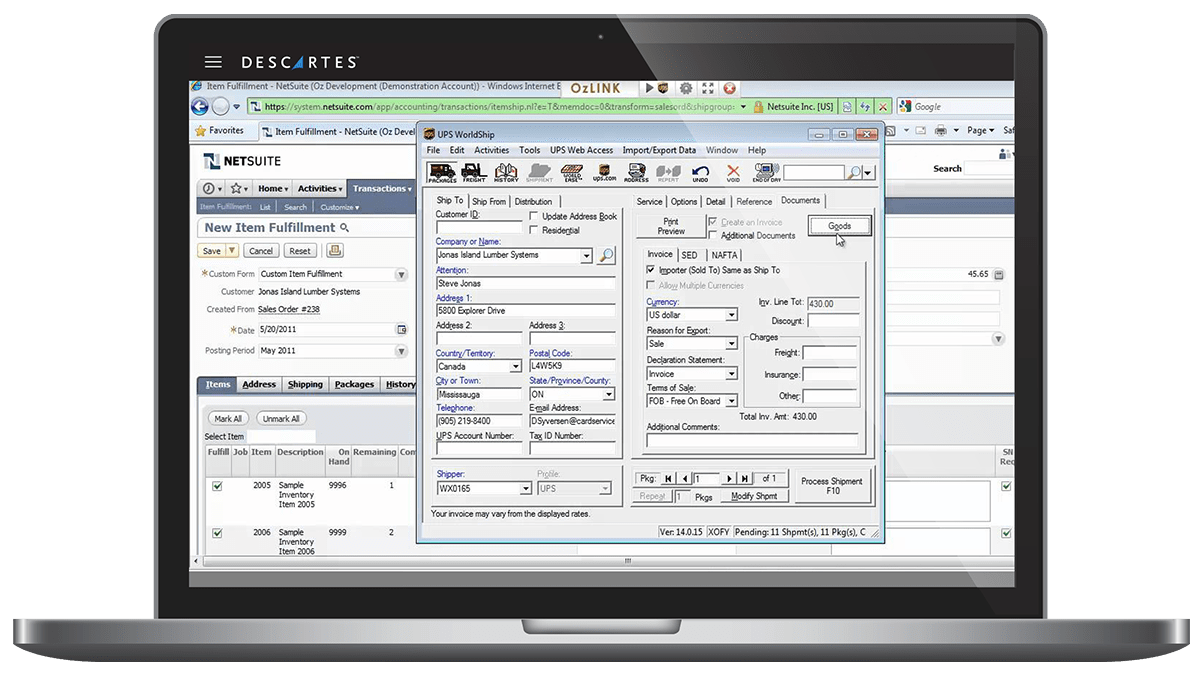The width and height of the screenshot is (1200, 673).
Task: Check the Residential checkbox
Action: point(534,230)
